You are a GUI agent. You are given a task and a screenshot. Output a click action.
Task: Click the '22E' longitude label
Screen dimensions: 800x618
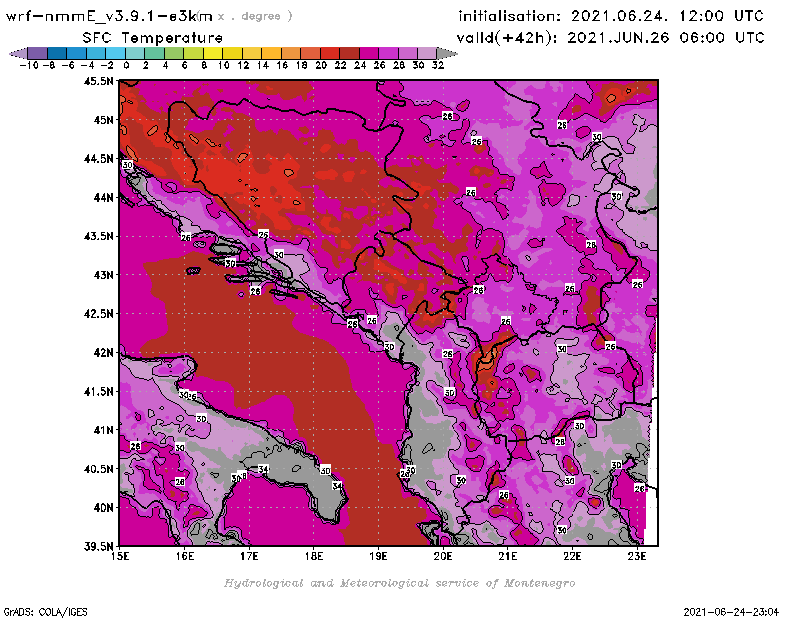point(572,556)
